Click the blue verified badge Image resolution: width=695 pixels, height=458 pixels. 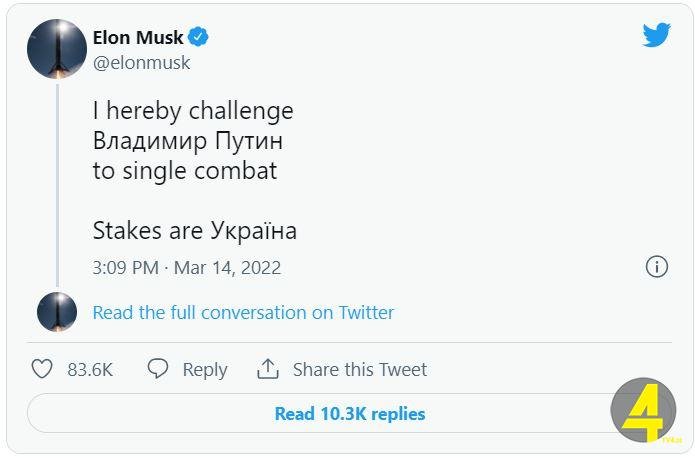point(199,38)
